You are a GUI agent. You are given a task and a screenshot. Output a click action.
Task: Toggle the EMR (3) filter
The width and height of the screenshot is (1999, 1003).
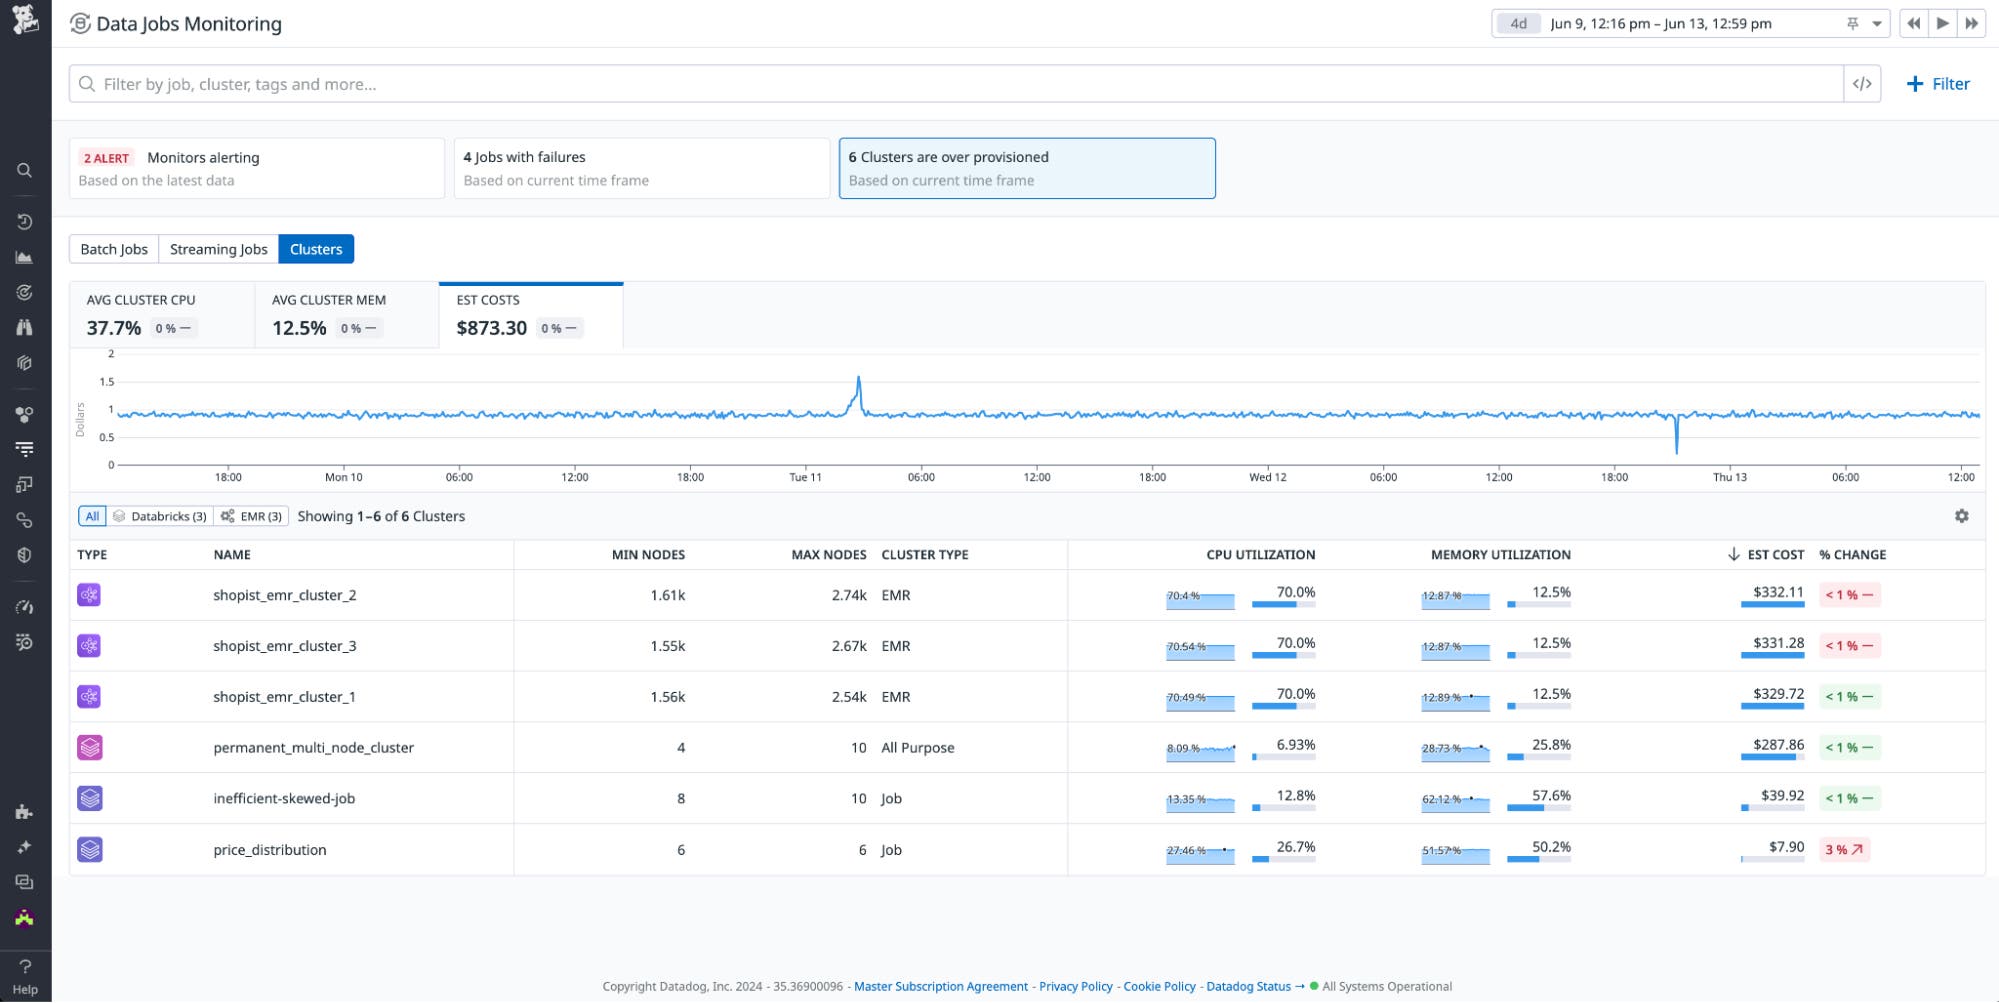(252, 517)
